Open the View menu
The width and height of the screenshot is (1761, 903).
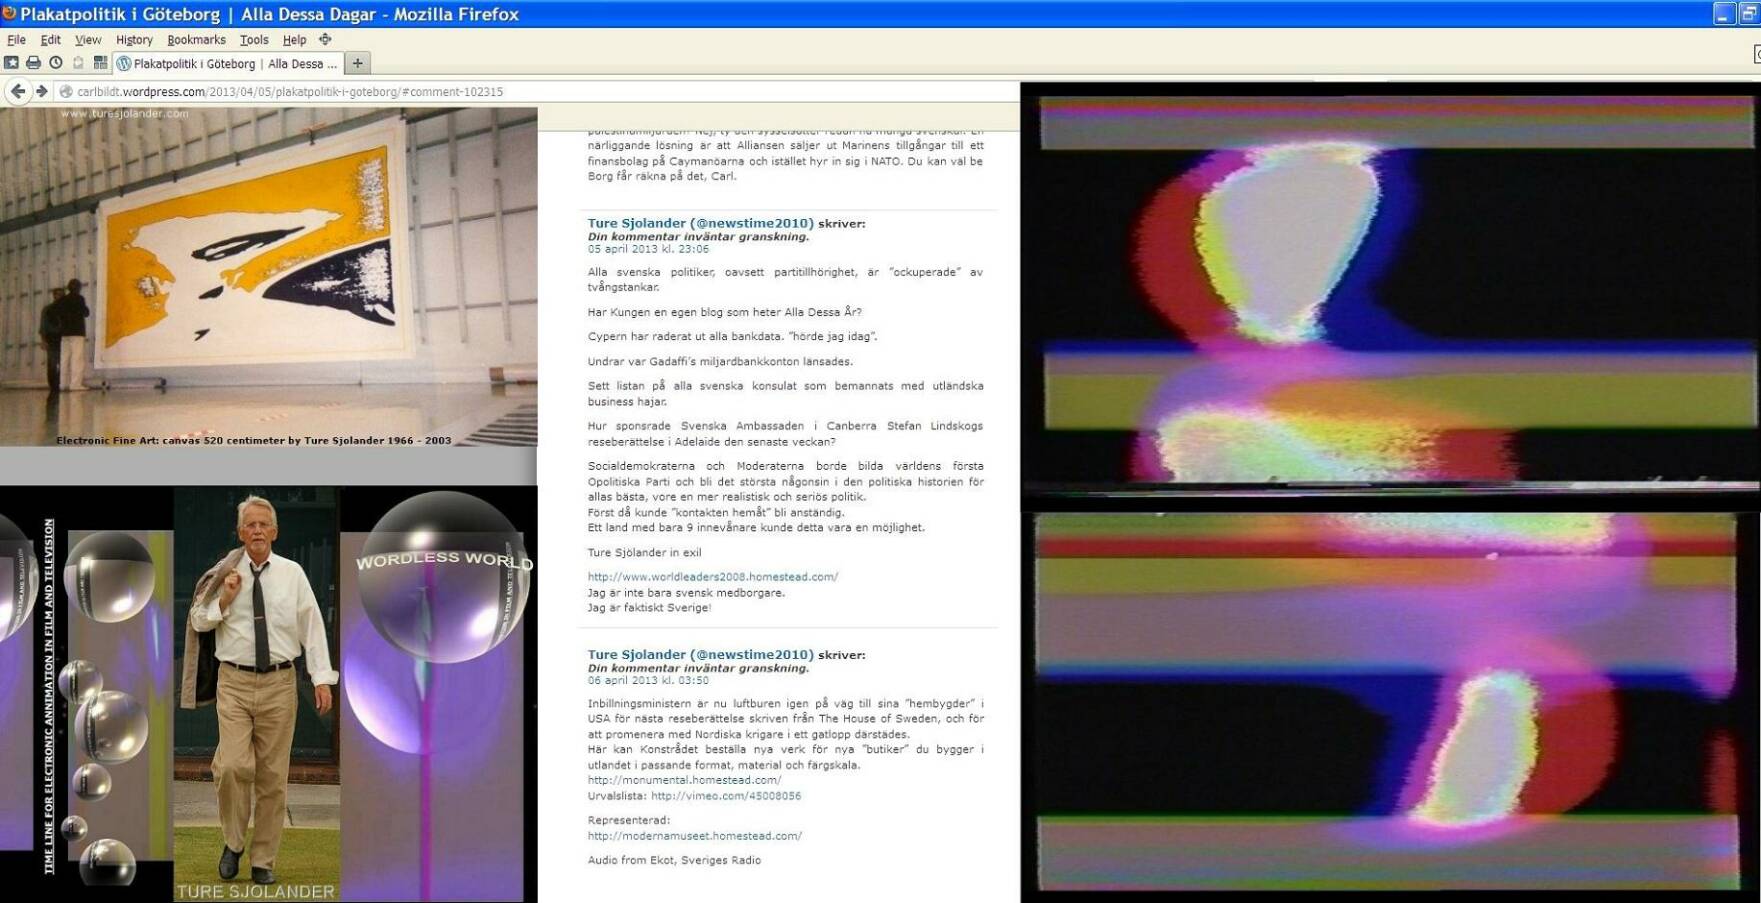[x=88, y=40]
